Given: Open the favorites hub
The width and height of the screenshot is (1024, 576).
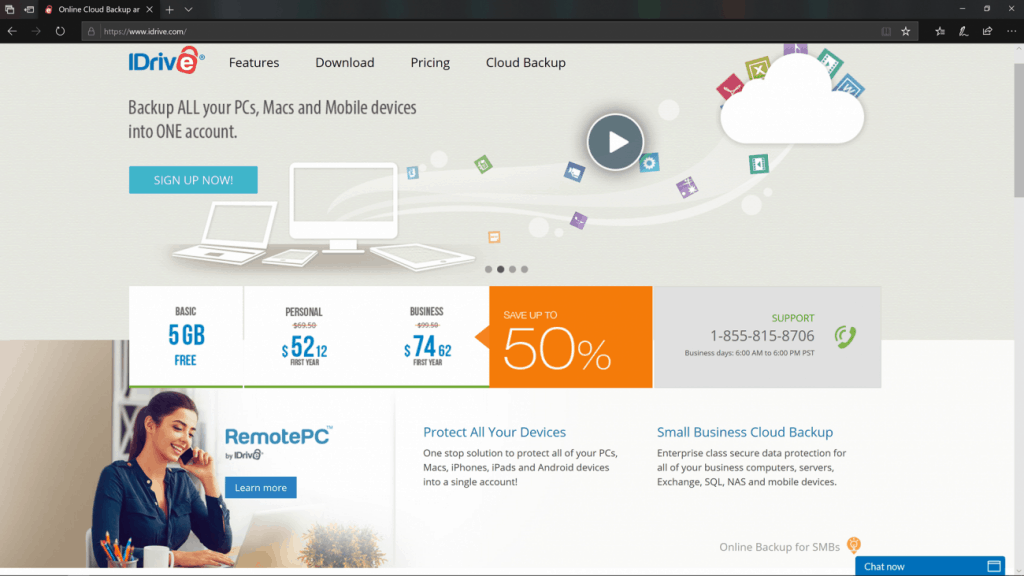Looking at the screenshot, I should coord(940,31).
